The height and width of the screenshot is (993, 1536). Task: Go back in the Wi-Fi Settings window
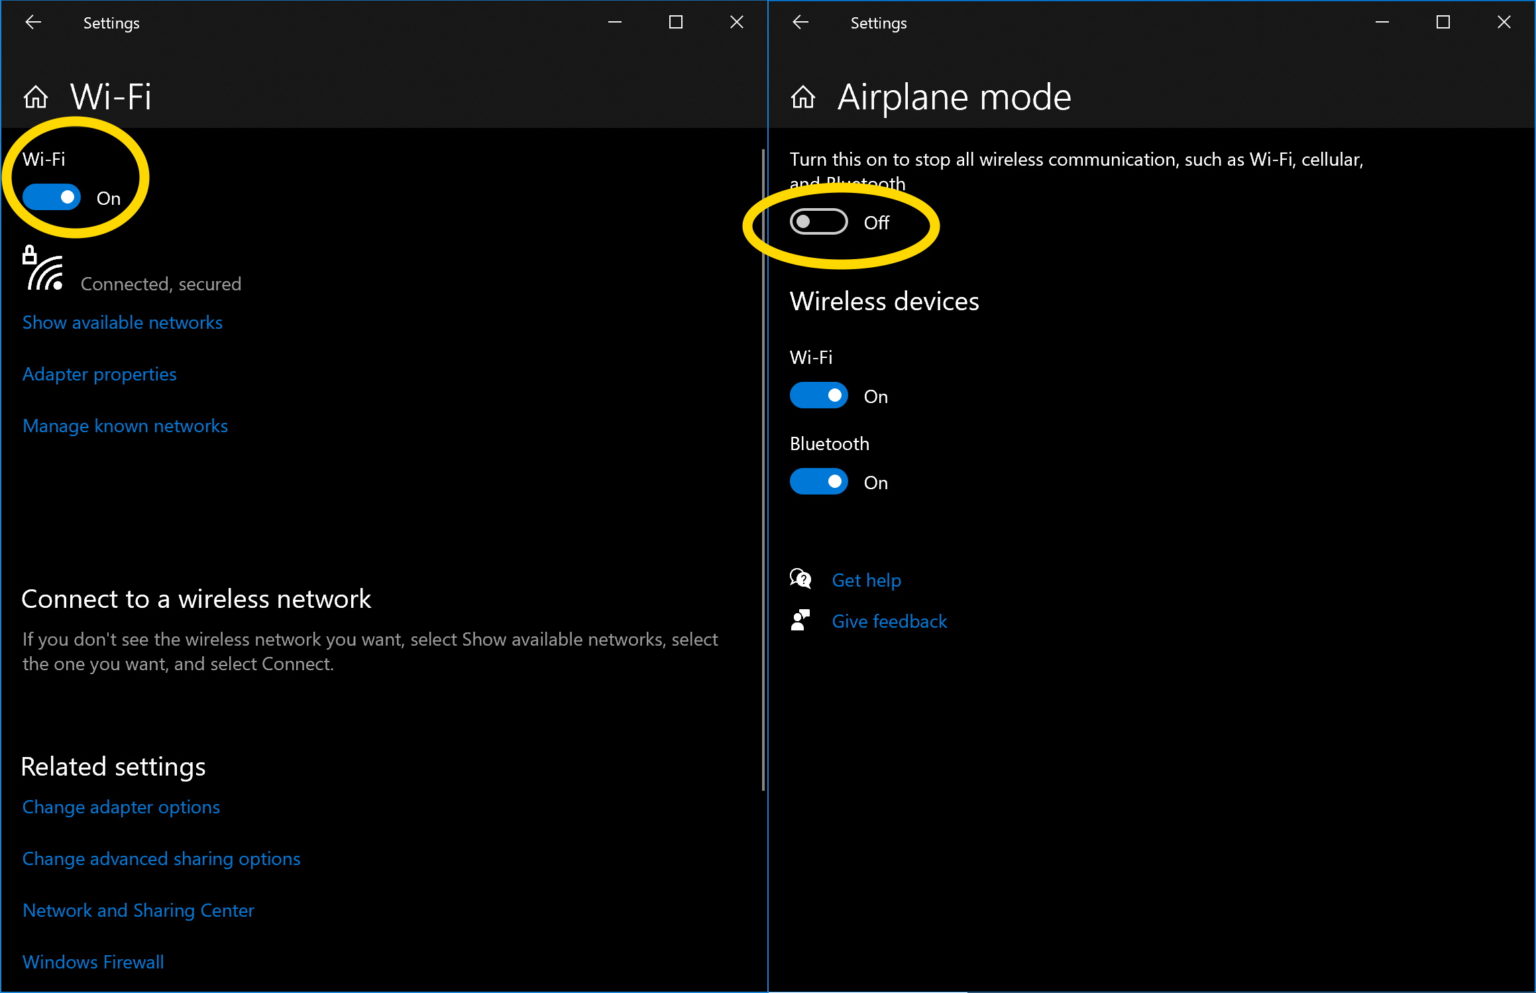pos(33,22)
